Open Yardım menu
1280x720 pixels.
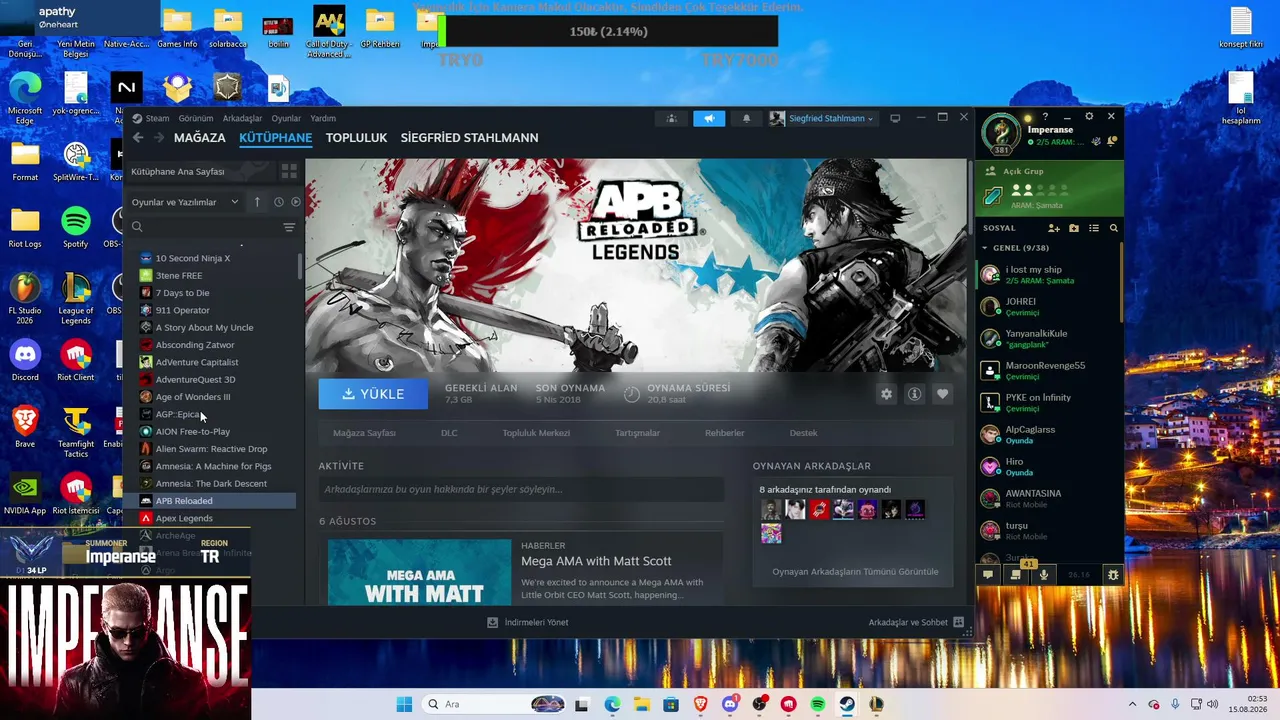click(323, 118)
